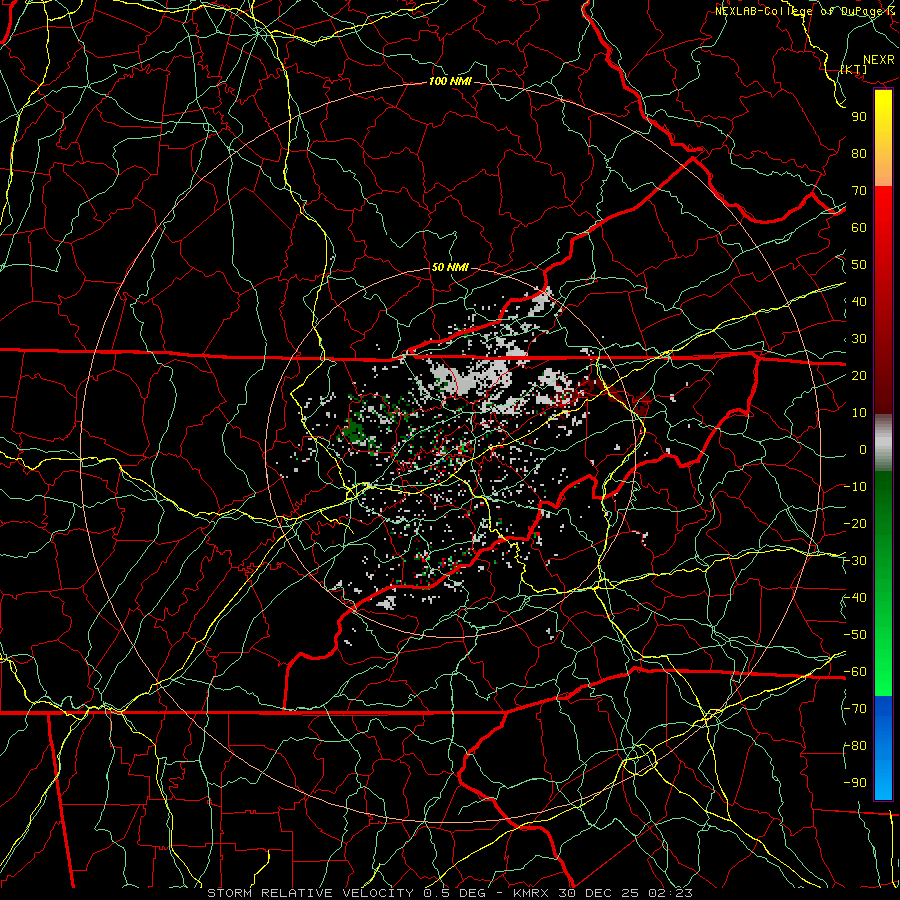Click the positive 10 scale value
This screenshot has height=900, width=900.
(x=859, y=413)
